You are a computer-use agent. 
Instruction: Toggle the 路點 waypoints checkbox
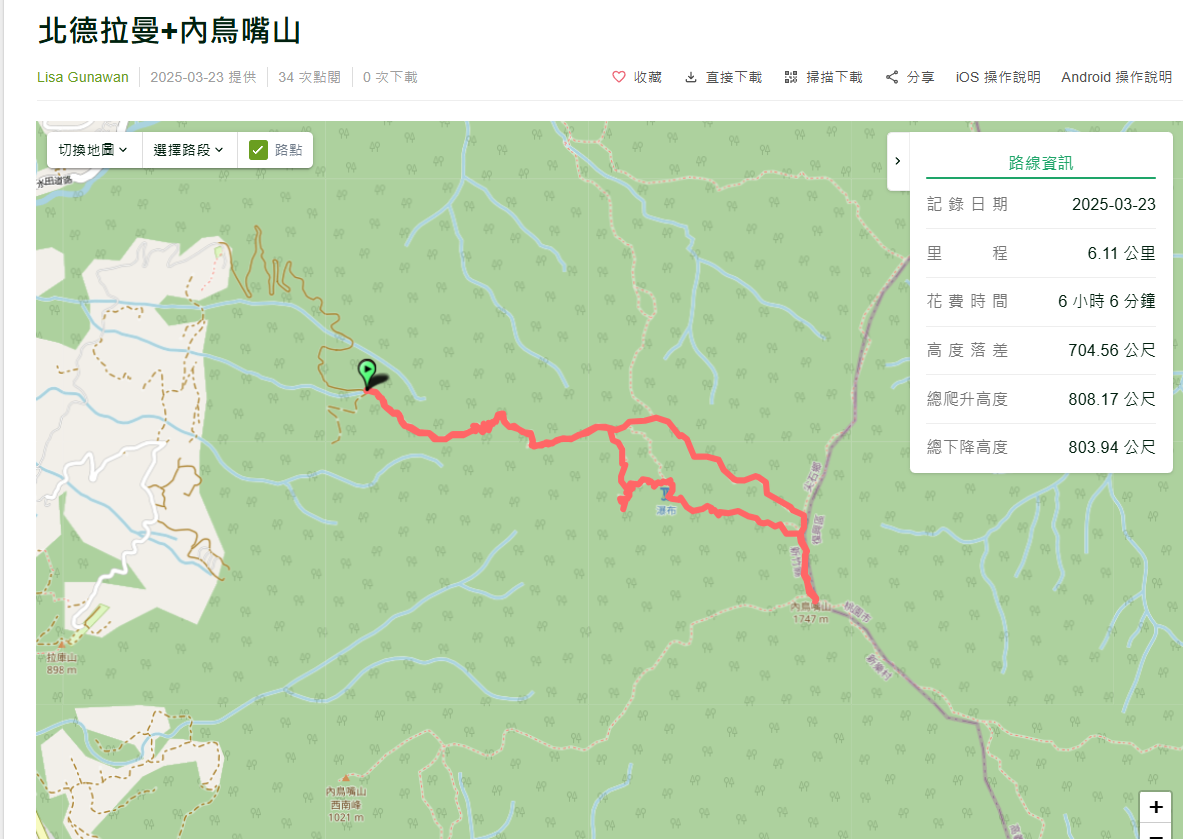[x=258, y=150]
